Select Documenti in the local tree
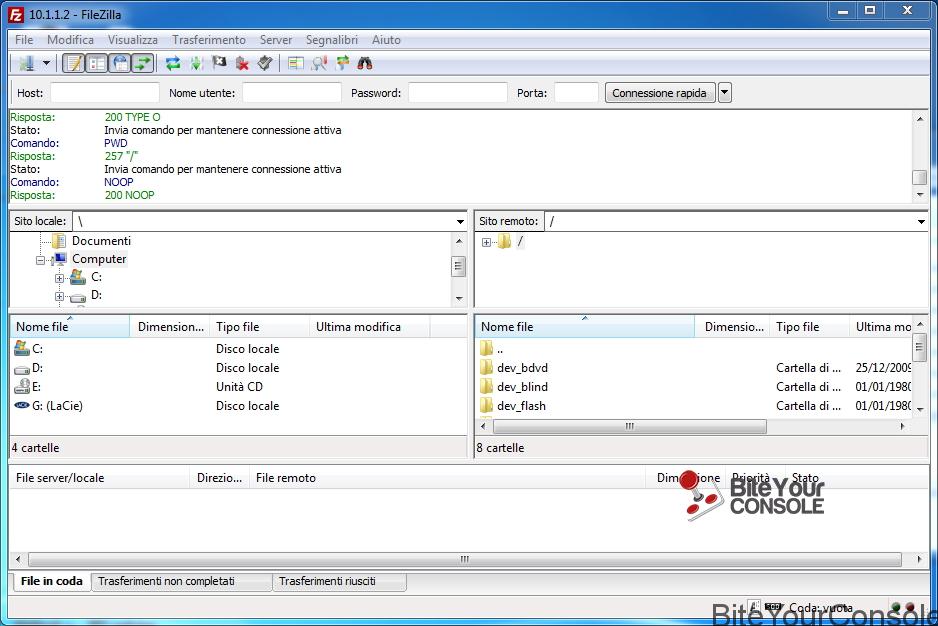938x626 pixels. [x=101, y=241]
